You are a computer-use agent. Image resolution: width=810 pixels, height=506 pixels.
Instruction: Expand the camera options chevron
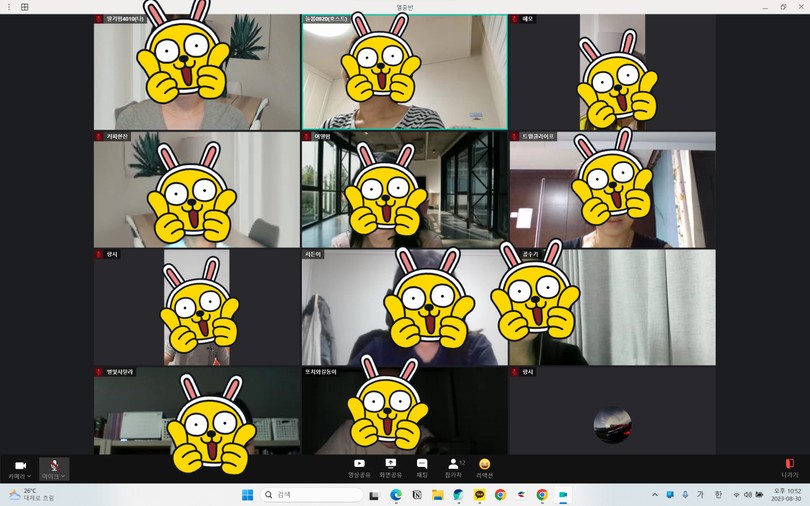[29, 476]
